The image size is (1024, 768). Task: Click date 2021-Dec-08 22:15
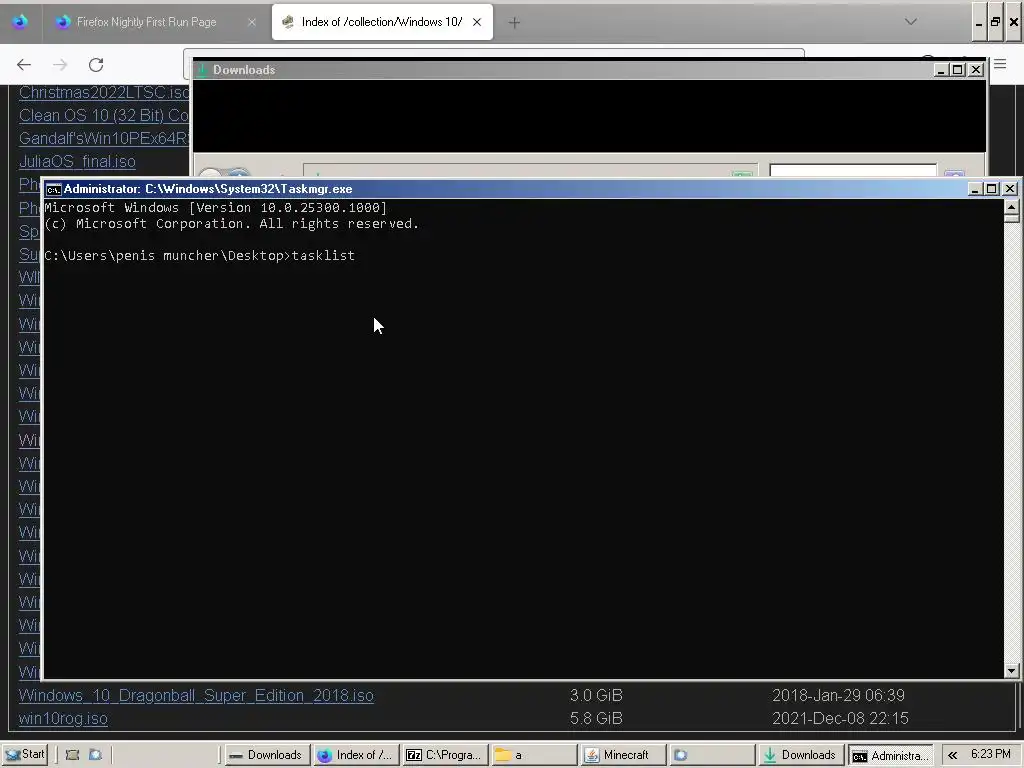click(x=840, y=718)
